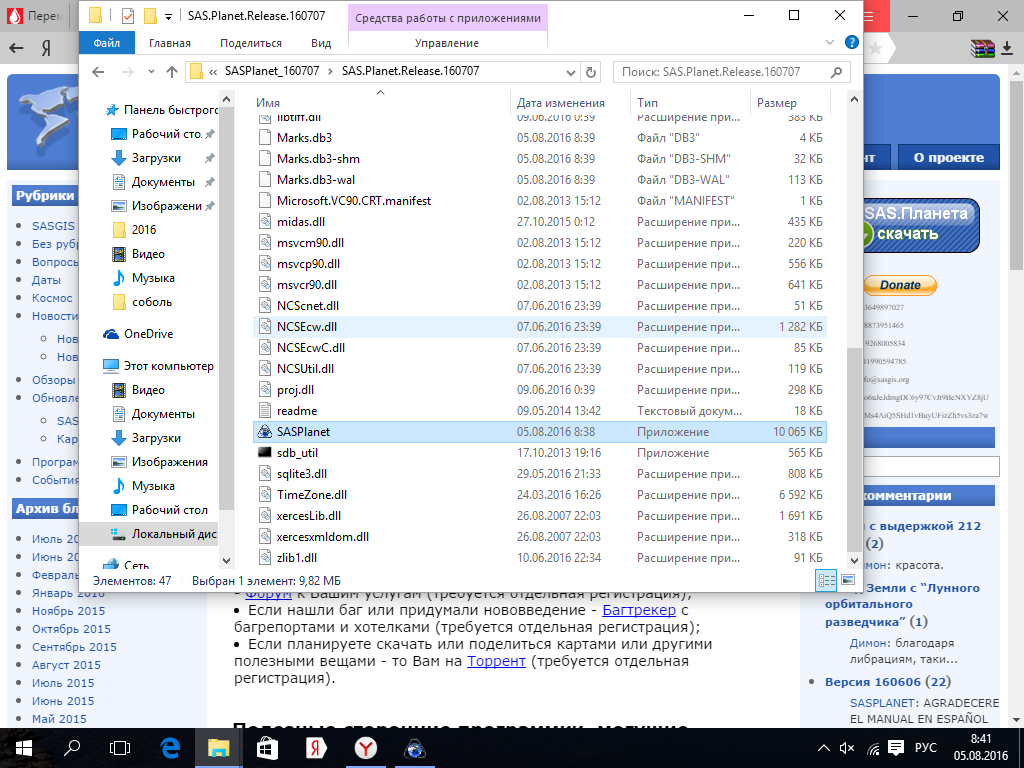Click muted volume icon in tray
The width and height of the screenshot is (1024, 768).
click(847, 748)
